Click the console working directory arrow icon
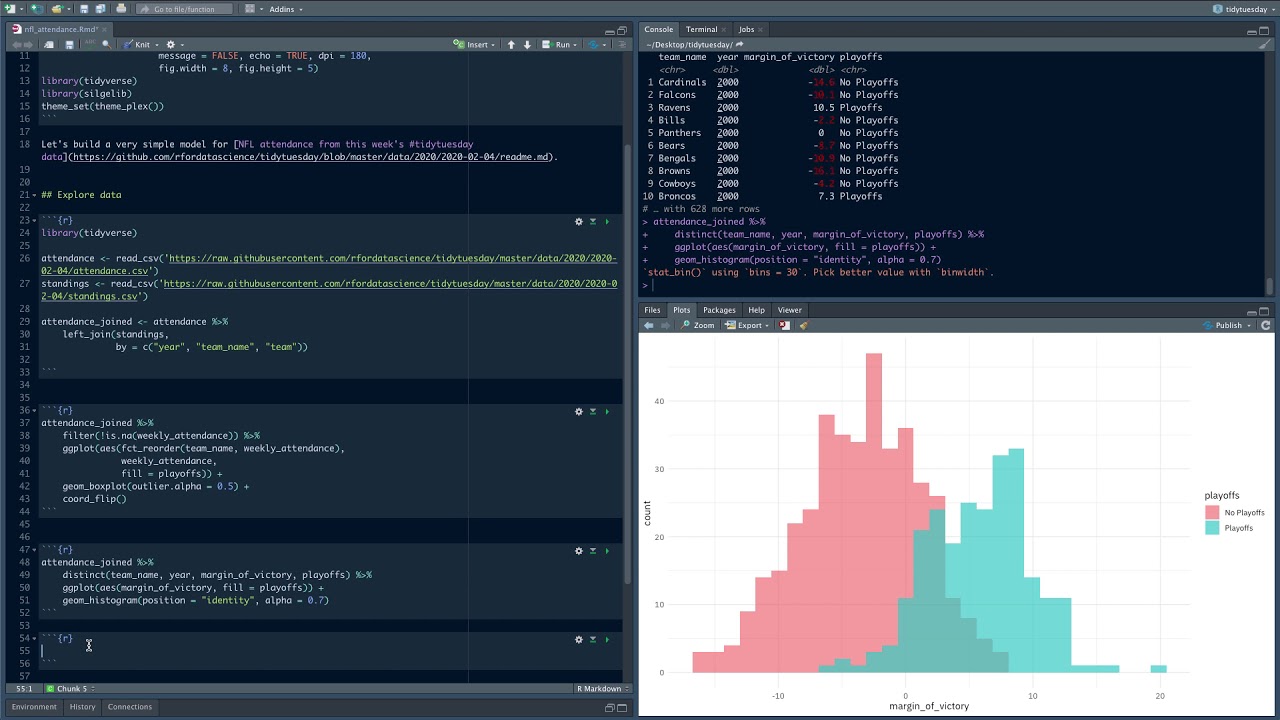 coord(739,44)
